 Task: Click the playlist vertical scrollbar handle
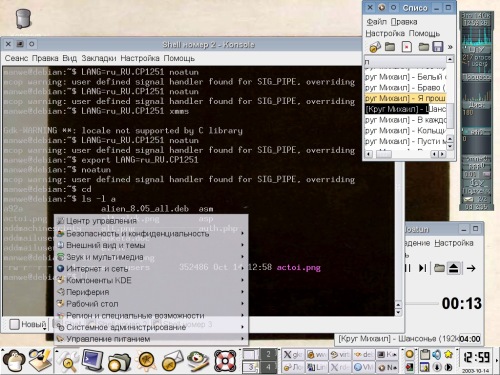450,115
